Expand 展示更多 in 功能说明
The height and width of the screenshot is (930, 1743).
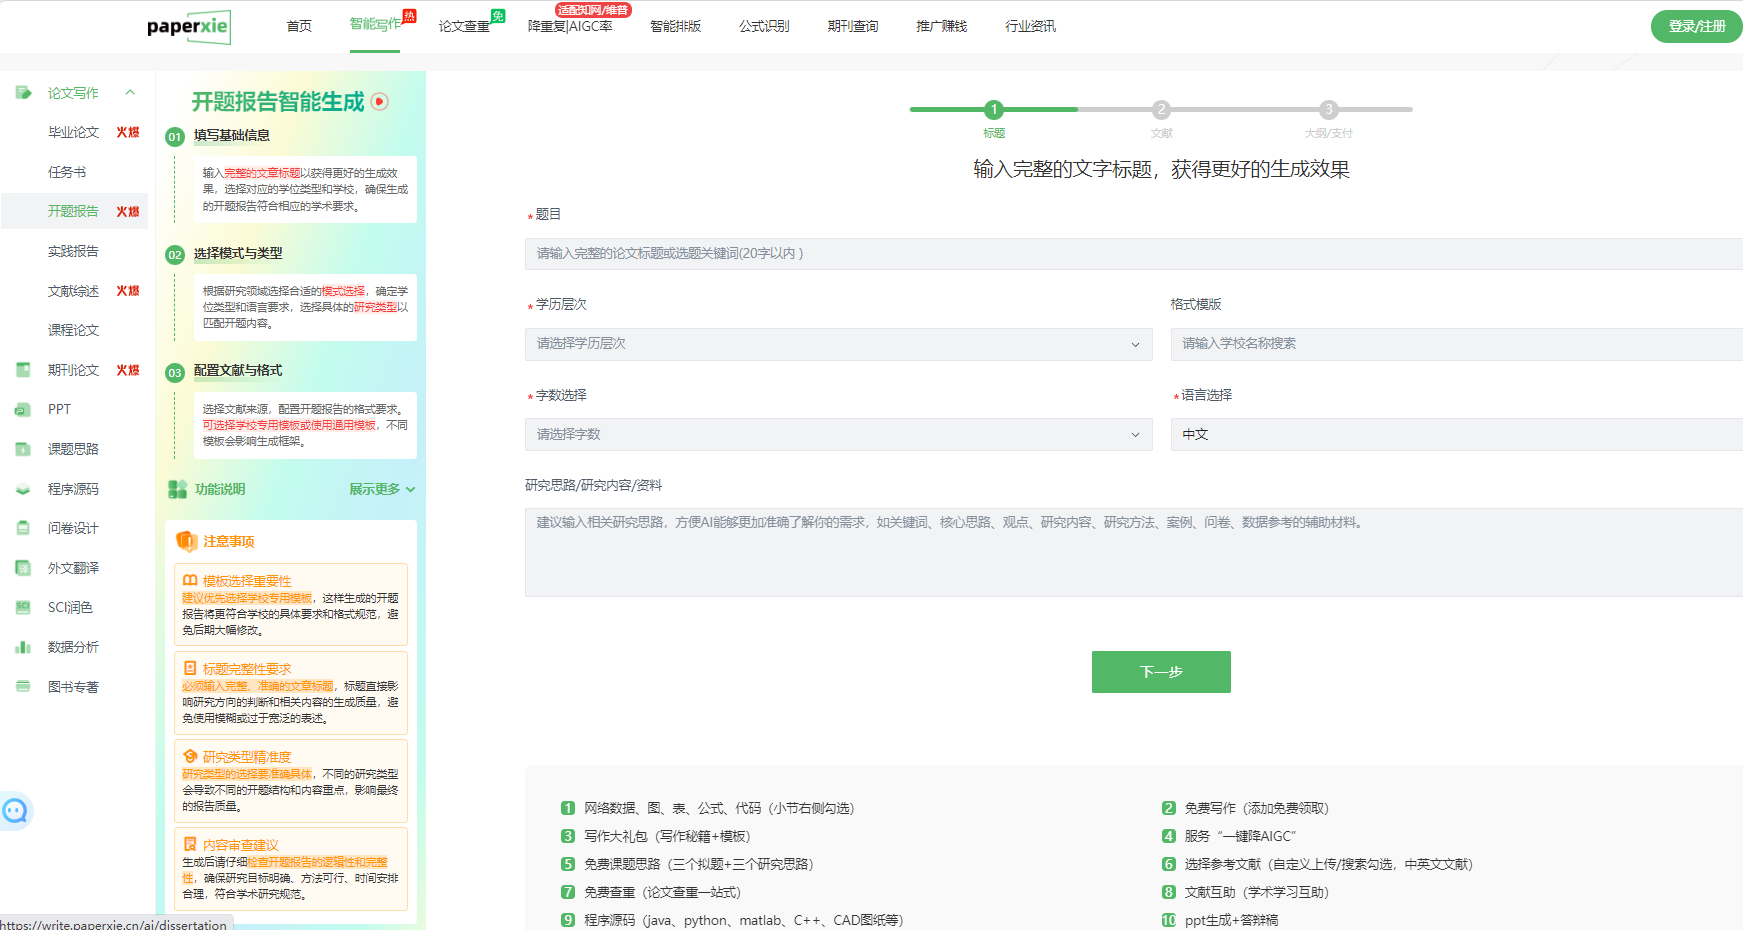[381, 489]
